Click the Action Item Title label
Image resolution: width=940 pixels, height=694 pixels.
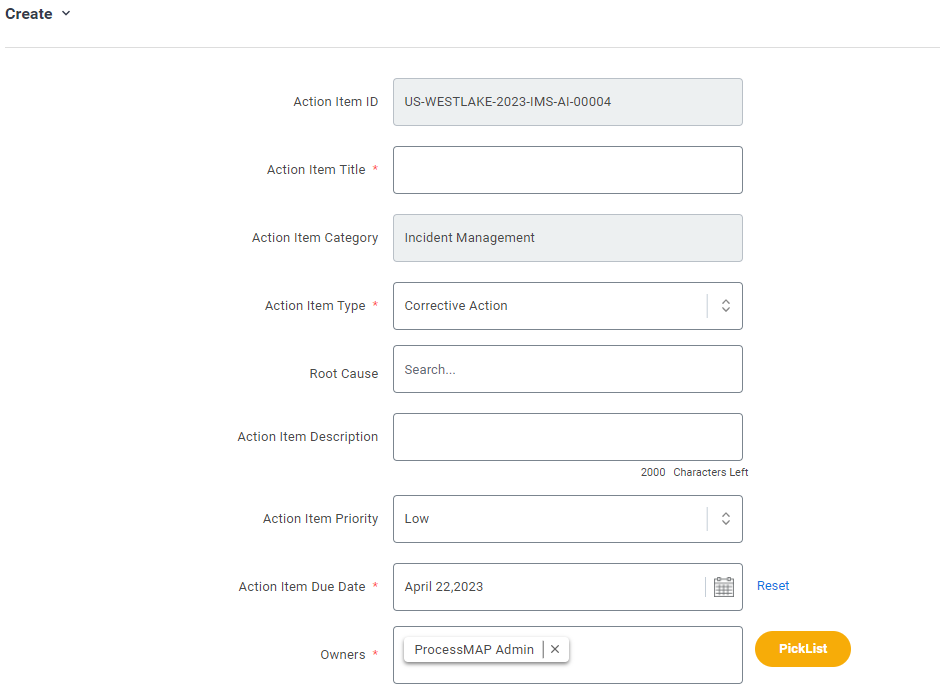coord(316,170)
